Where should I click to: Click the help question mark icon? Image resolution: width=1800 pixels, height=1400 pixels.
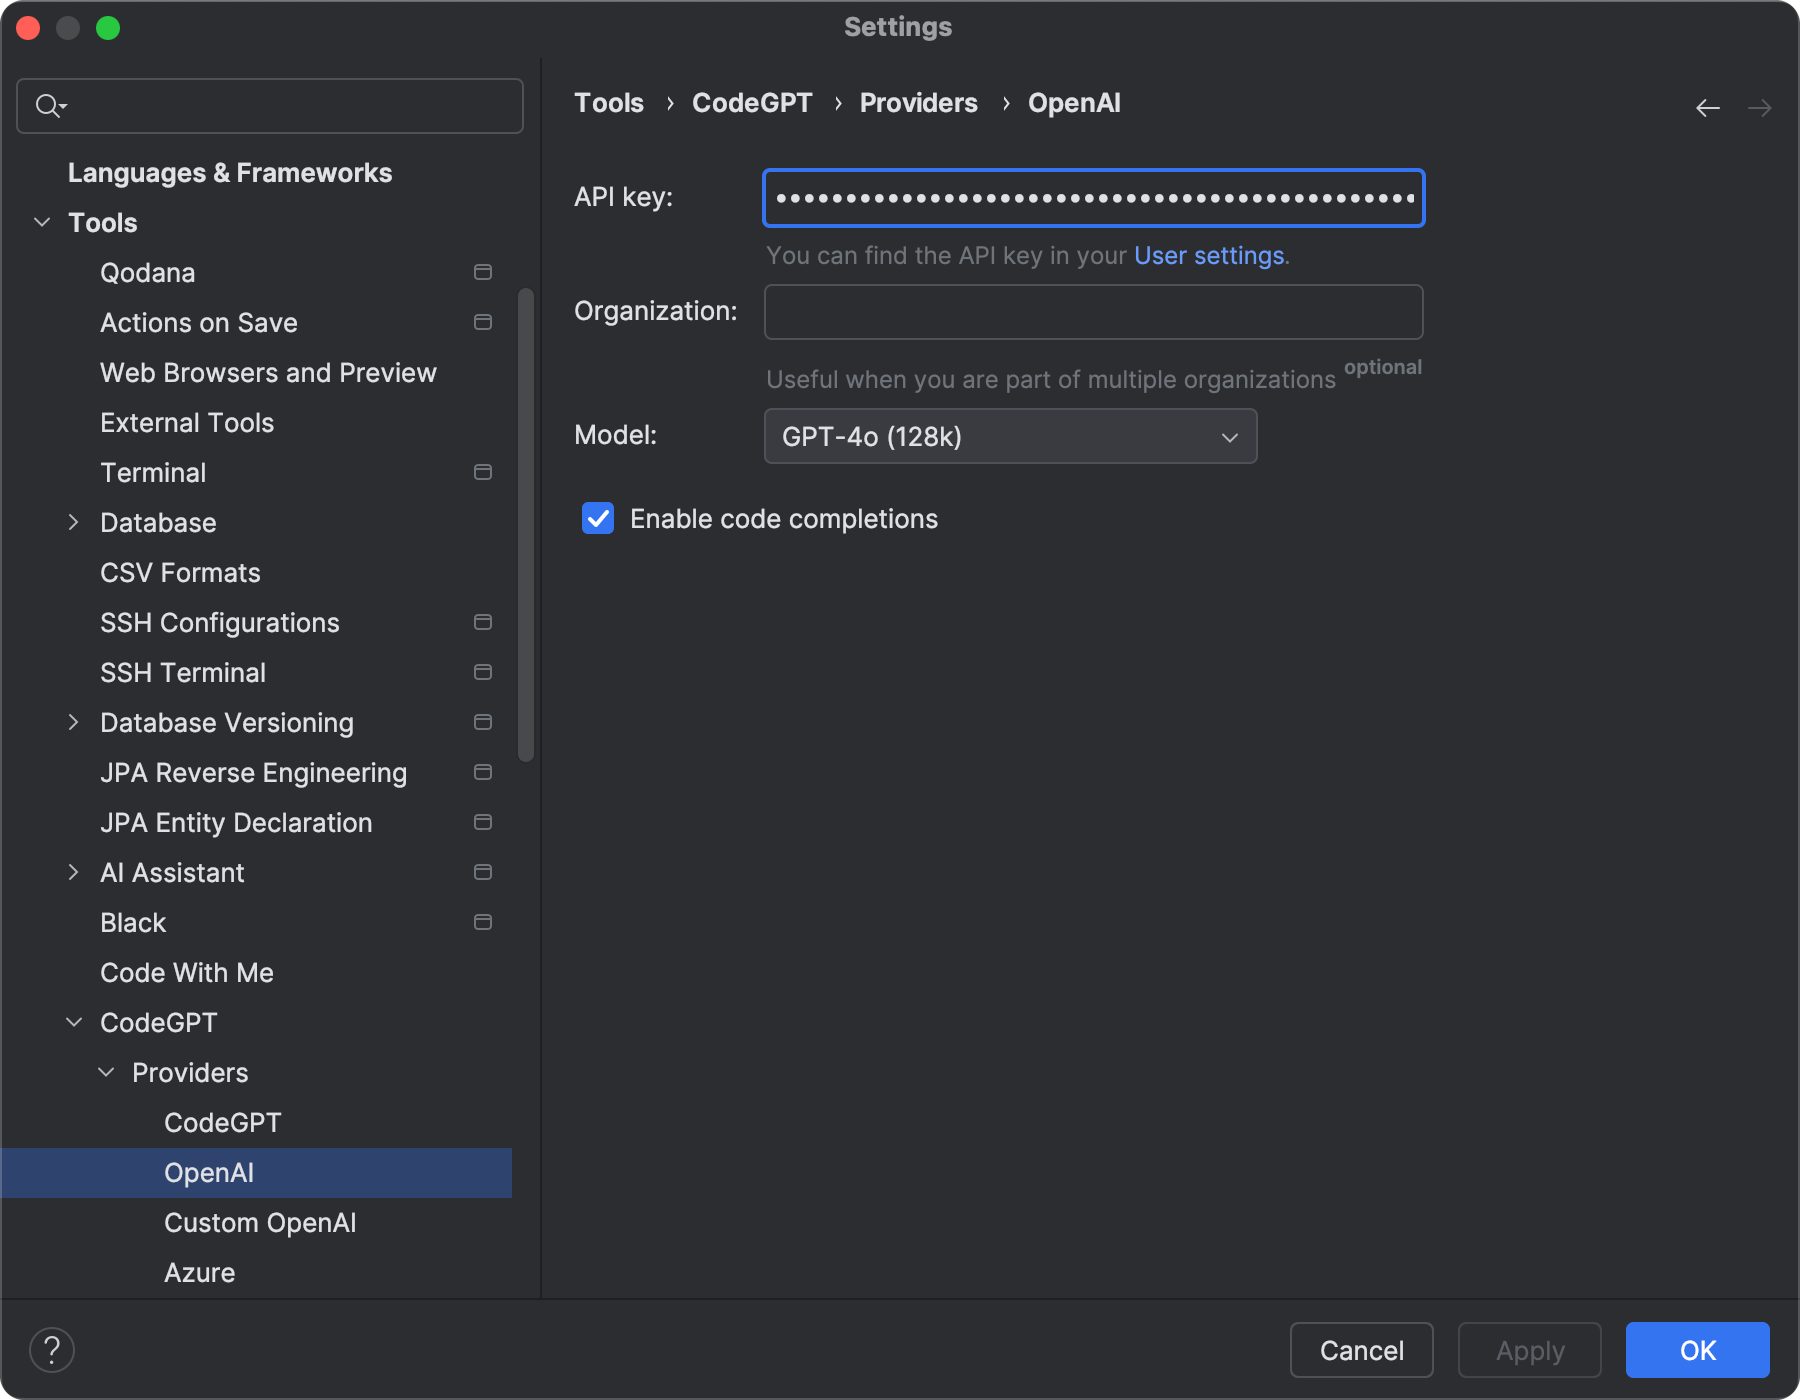coord(52,1350)
